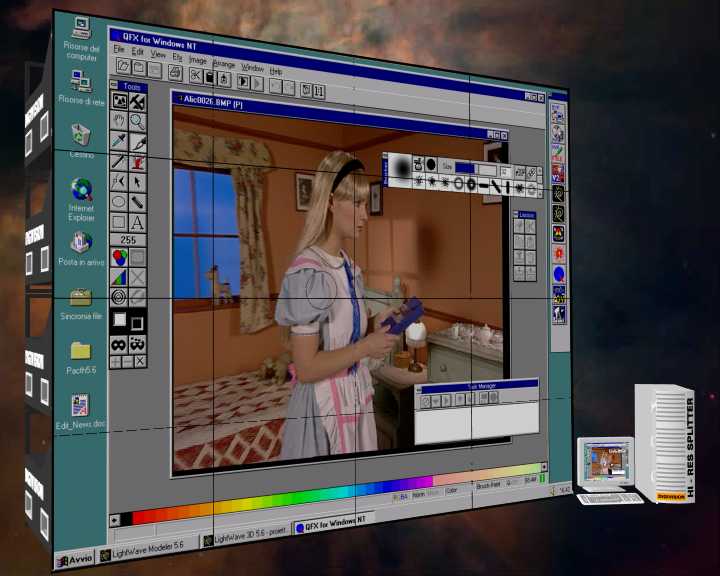Open the Edit menu in QFX
720x576 pixels.
137,51
